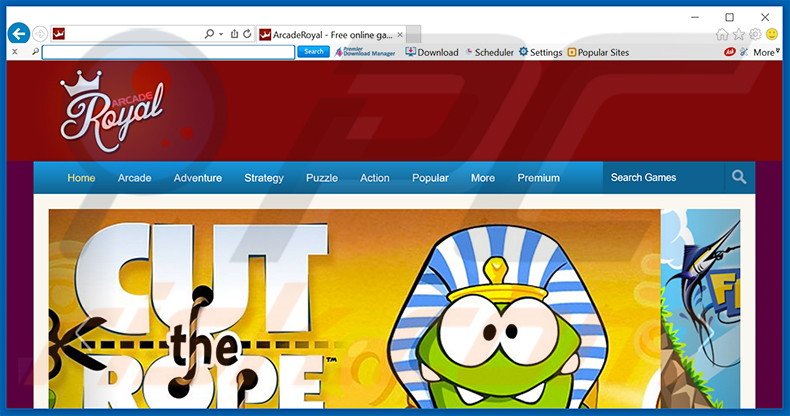
Task: Click the Arcade Royal logo
Action: 112,111
